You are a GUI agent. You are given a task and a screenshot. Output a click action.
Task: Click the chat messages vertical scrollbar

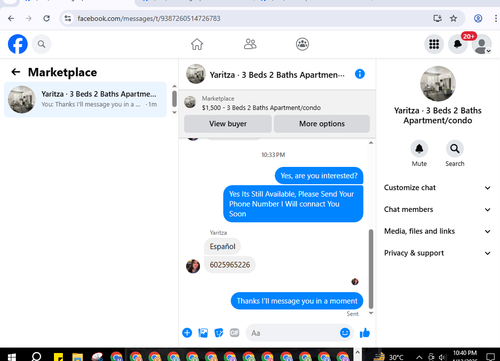[x=371, y=269]
